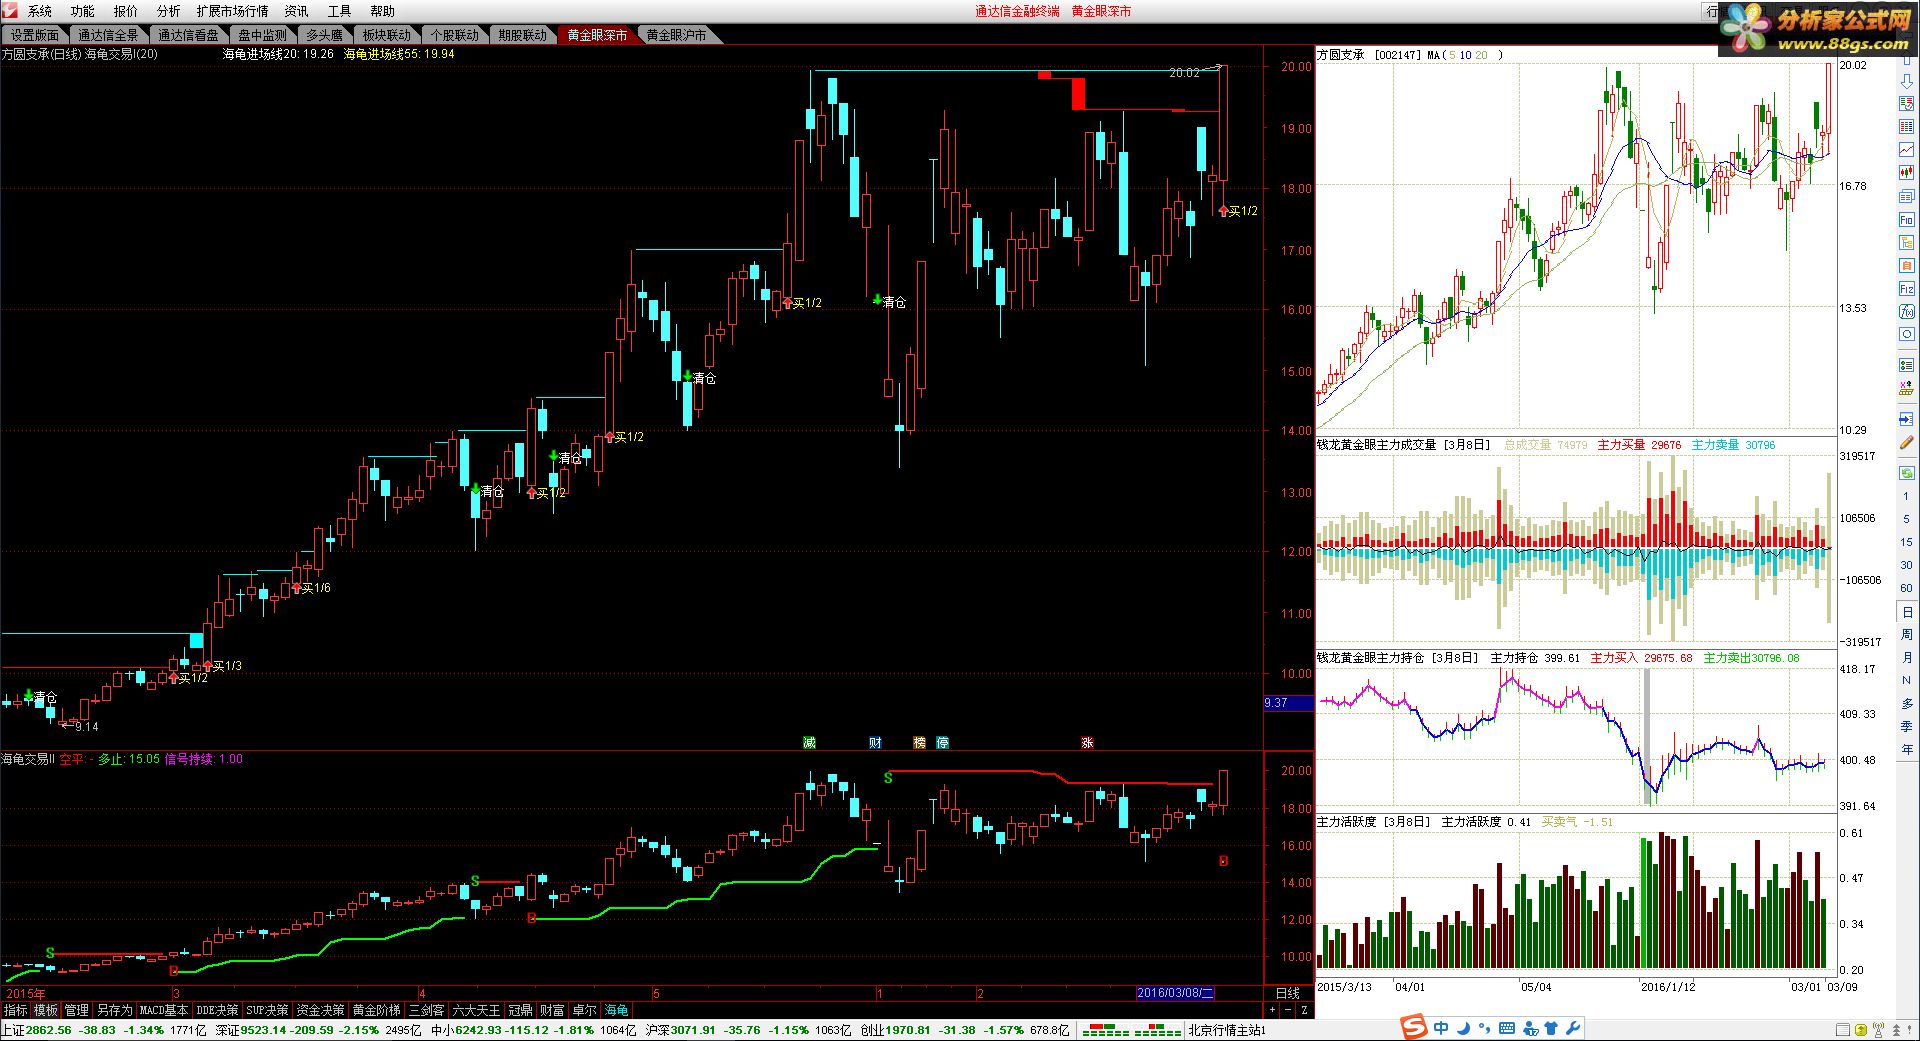Viewport: 1920px width, 1041px height.
Task: Select the 财富 indicator template
Action: pyautogui.click(x=552, y=1010)
